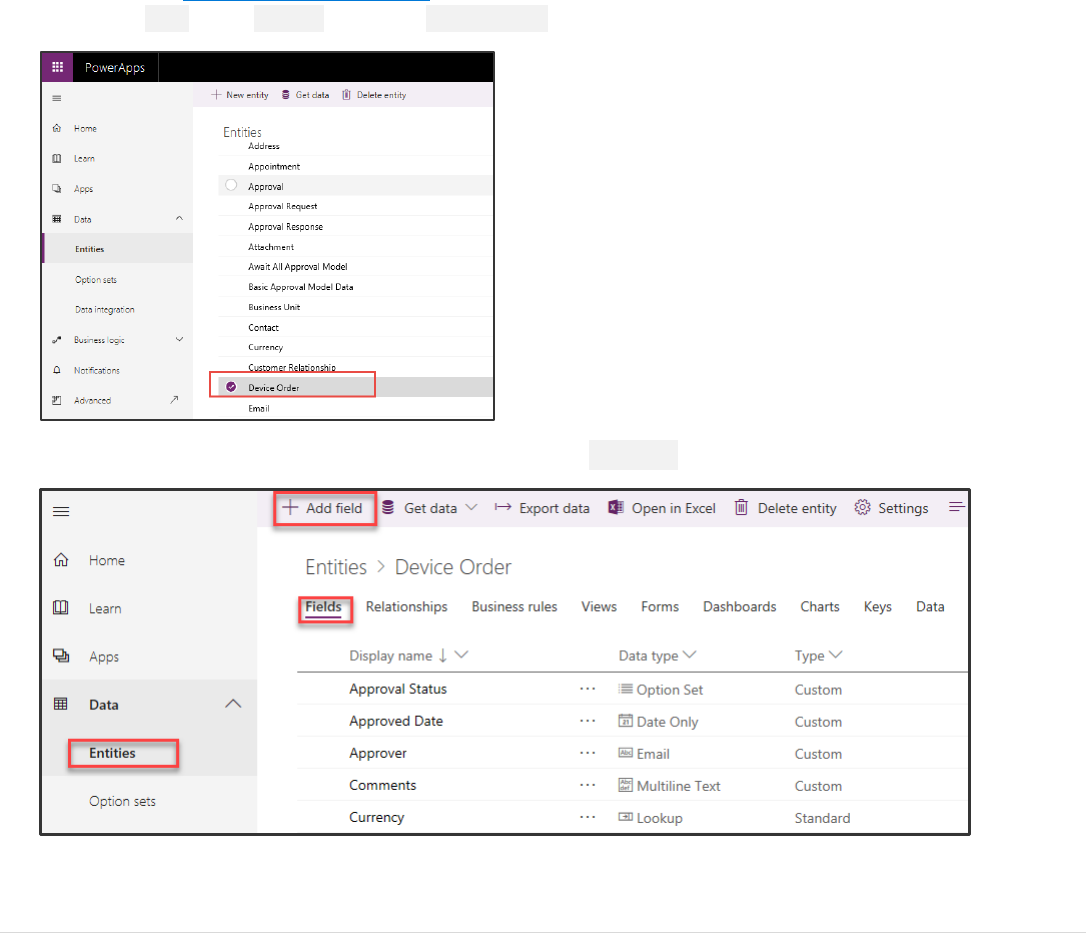1086x933 pixels.
Task: Click the New entity plus icon
Action: (x=216, y=94)
